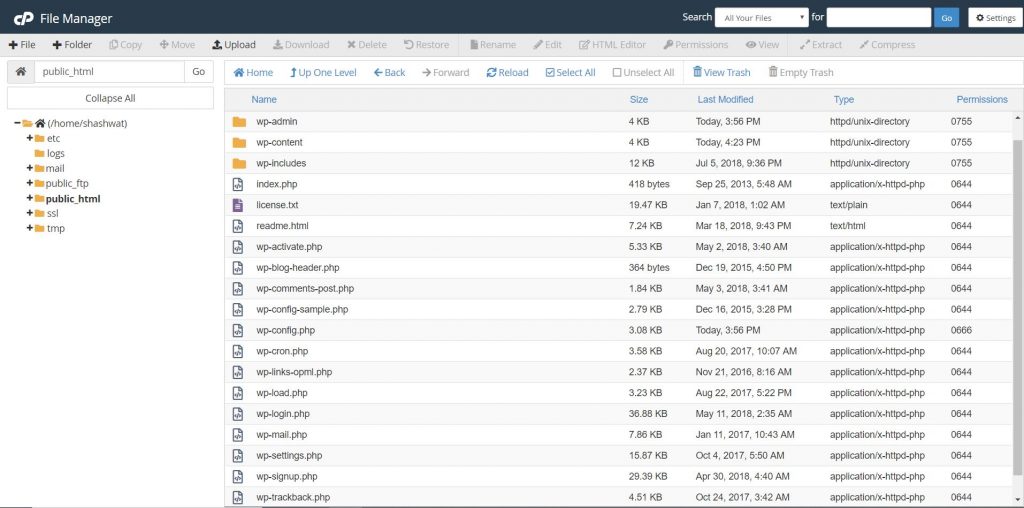Click the View eye button
The image size is (1024, 508).
[762, 44]
